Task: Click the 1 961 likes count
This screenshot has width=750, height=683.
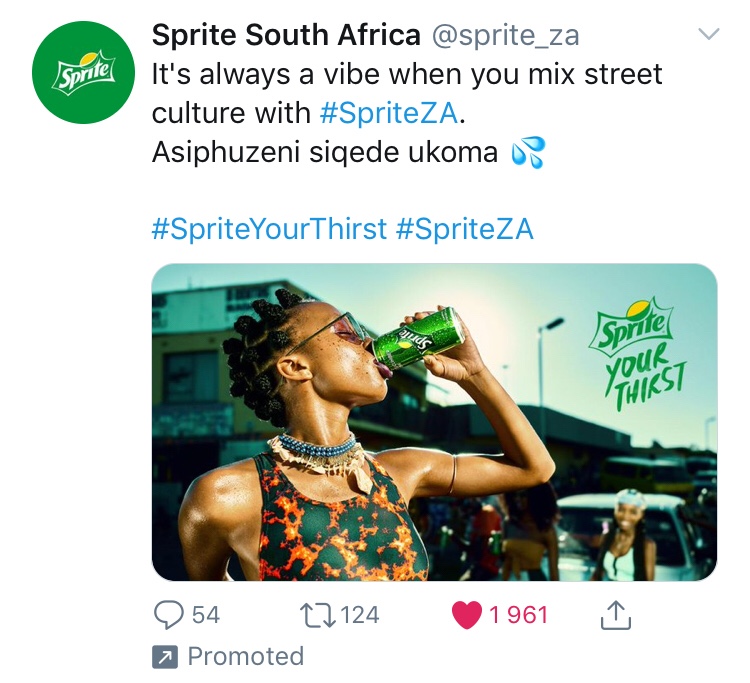Action: [519, 614]
